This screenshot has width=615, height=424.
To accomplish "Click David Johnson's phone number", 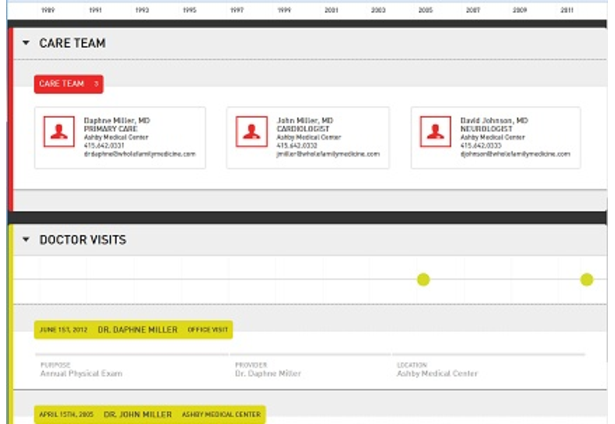I will coord(481,146).
